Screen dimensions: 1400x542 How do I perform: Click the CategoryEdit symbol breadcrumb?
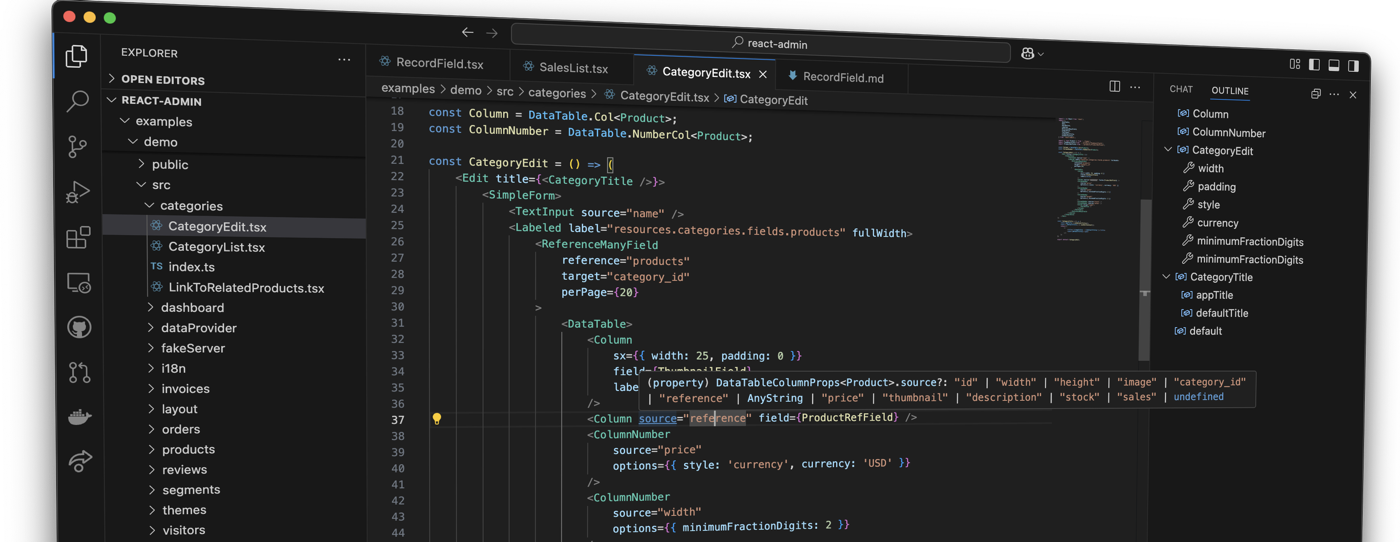tap(766, 100)
